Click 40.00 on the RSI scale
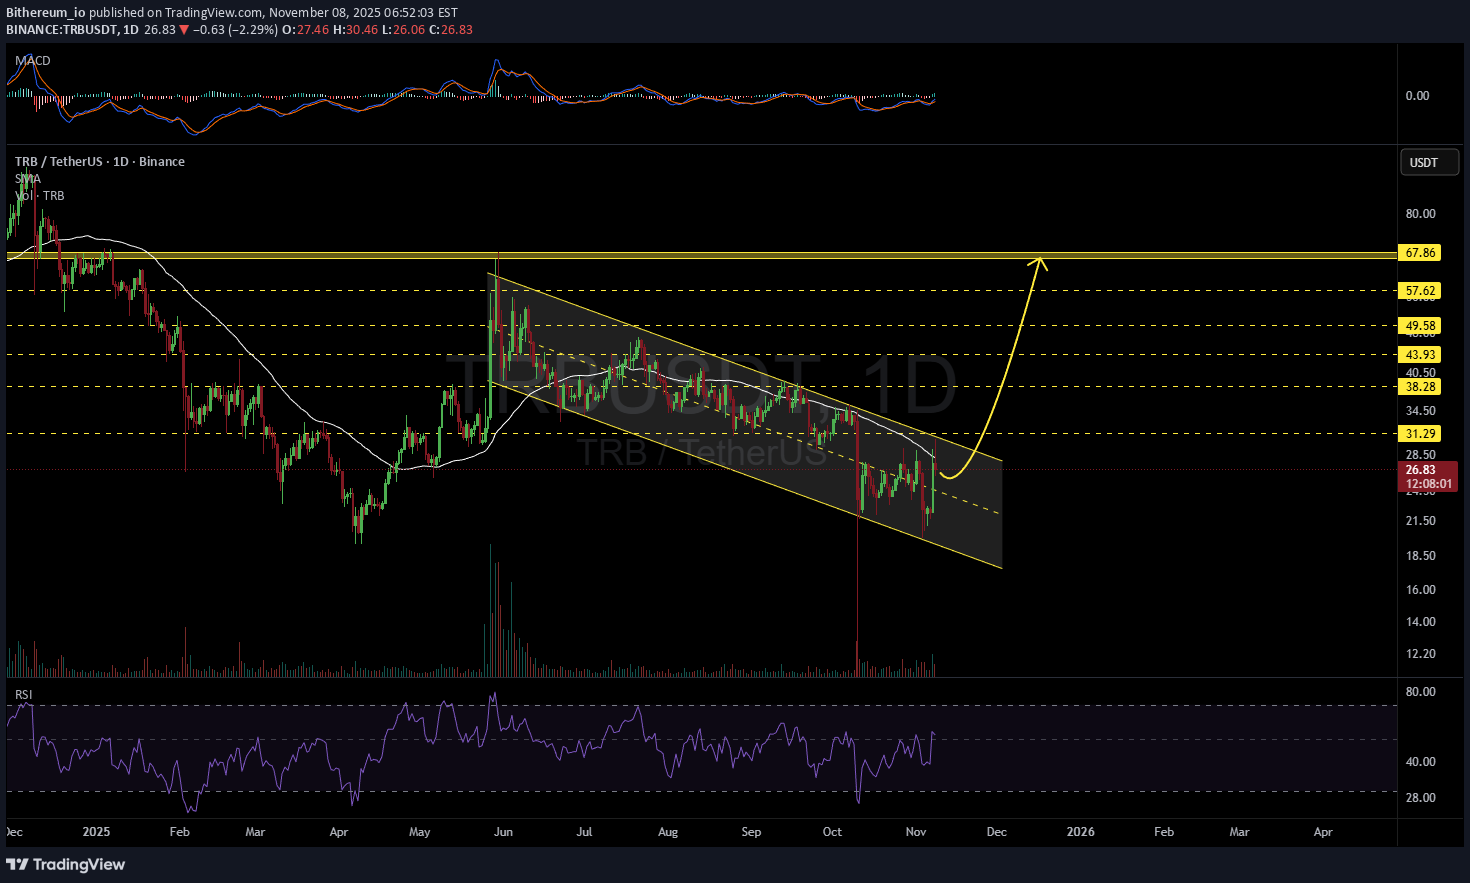The height and width of the screenshot is (883, 1470). 1420,762
